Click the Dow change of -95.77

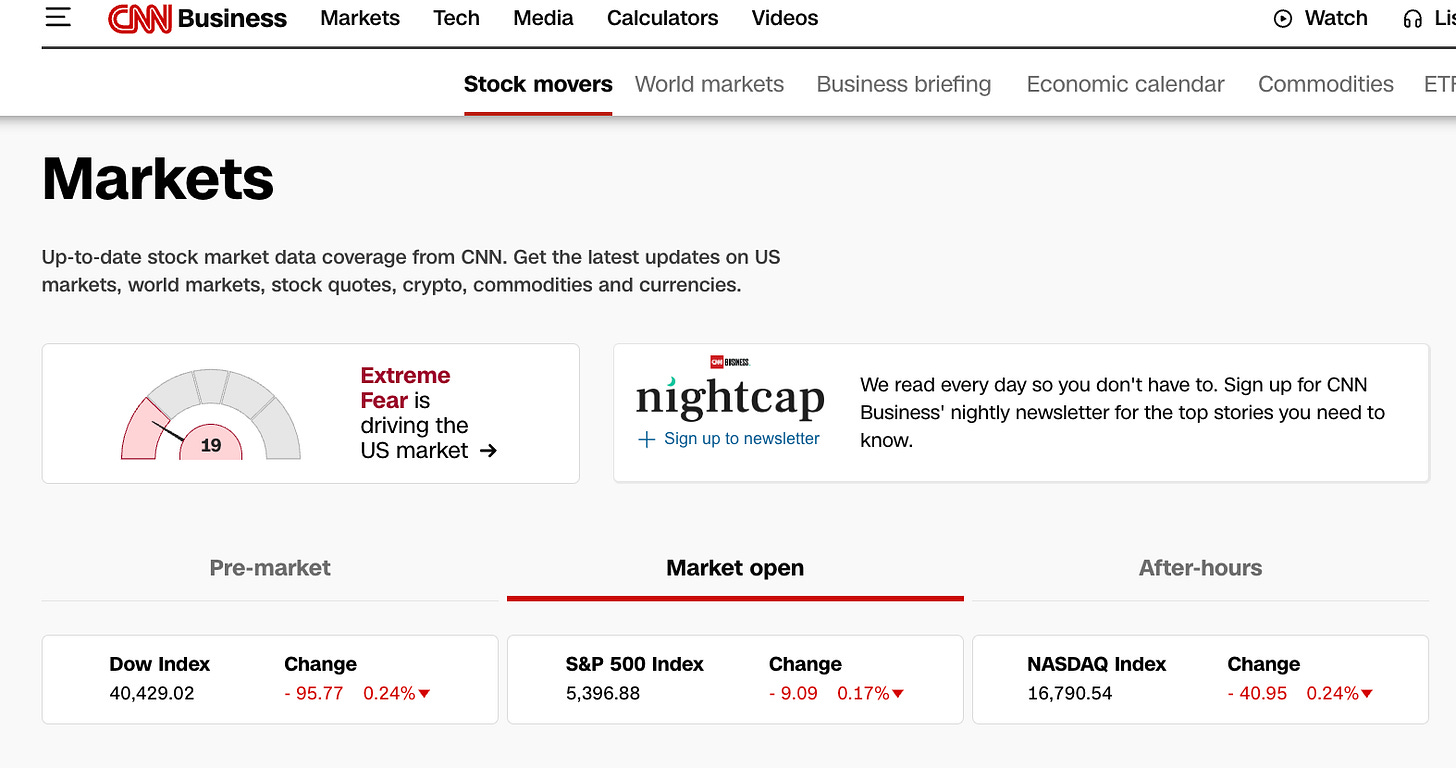click(314, 693)
